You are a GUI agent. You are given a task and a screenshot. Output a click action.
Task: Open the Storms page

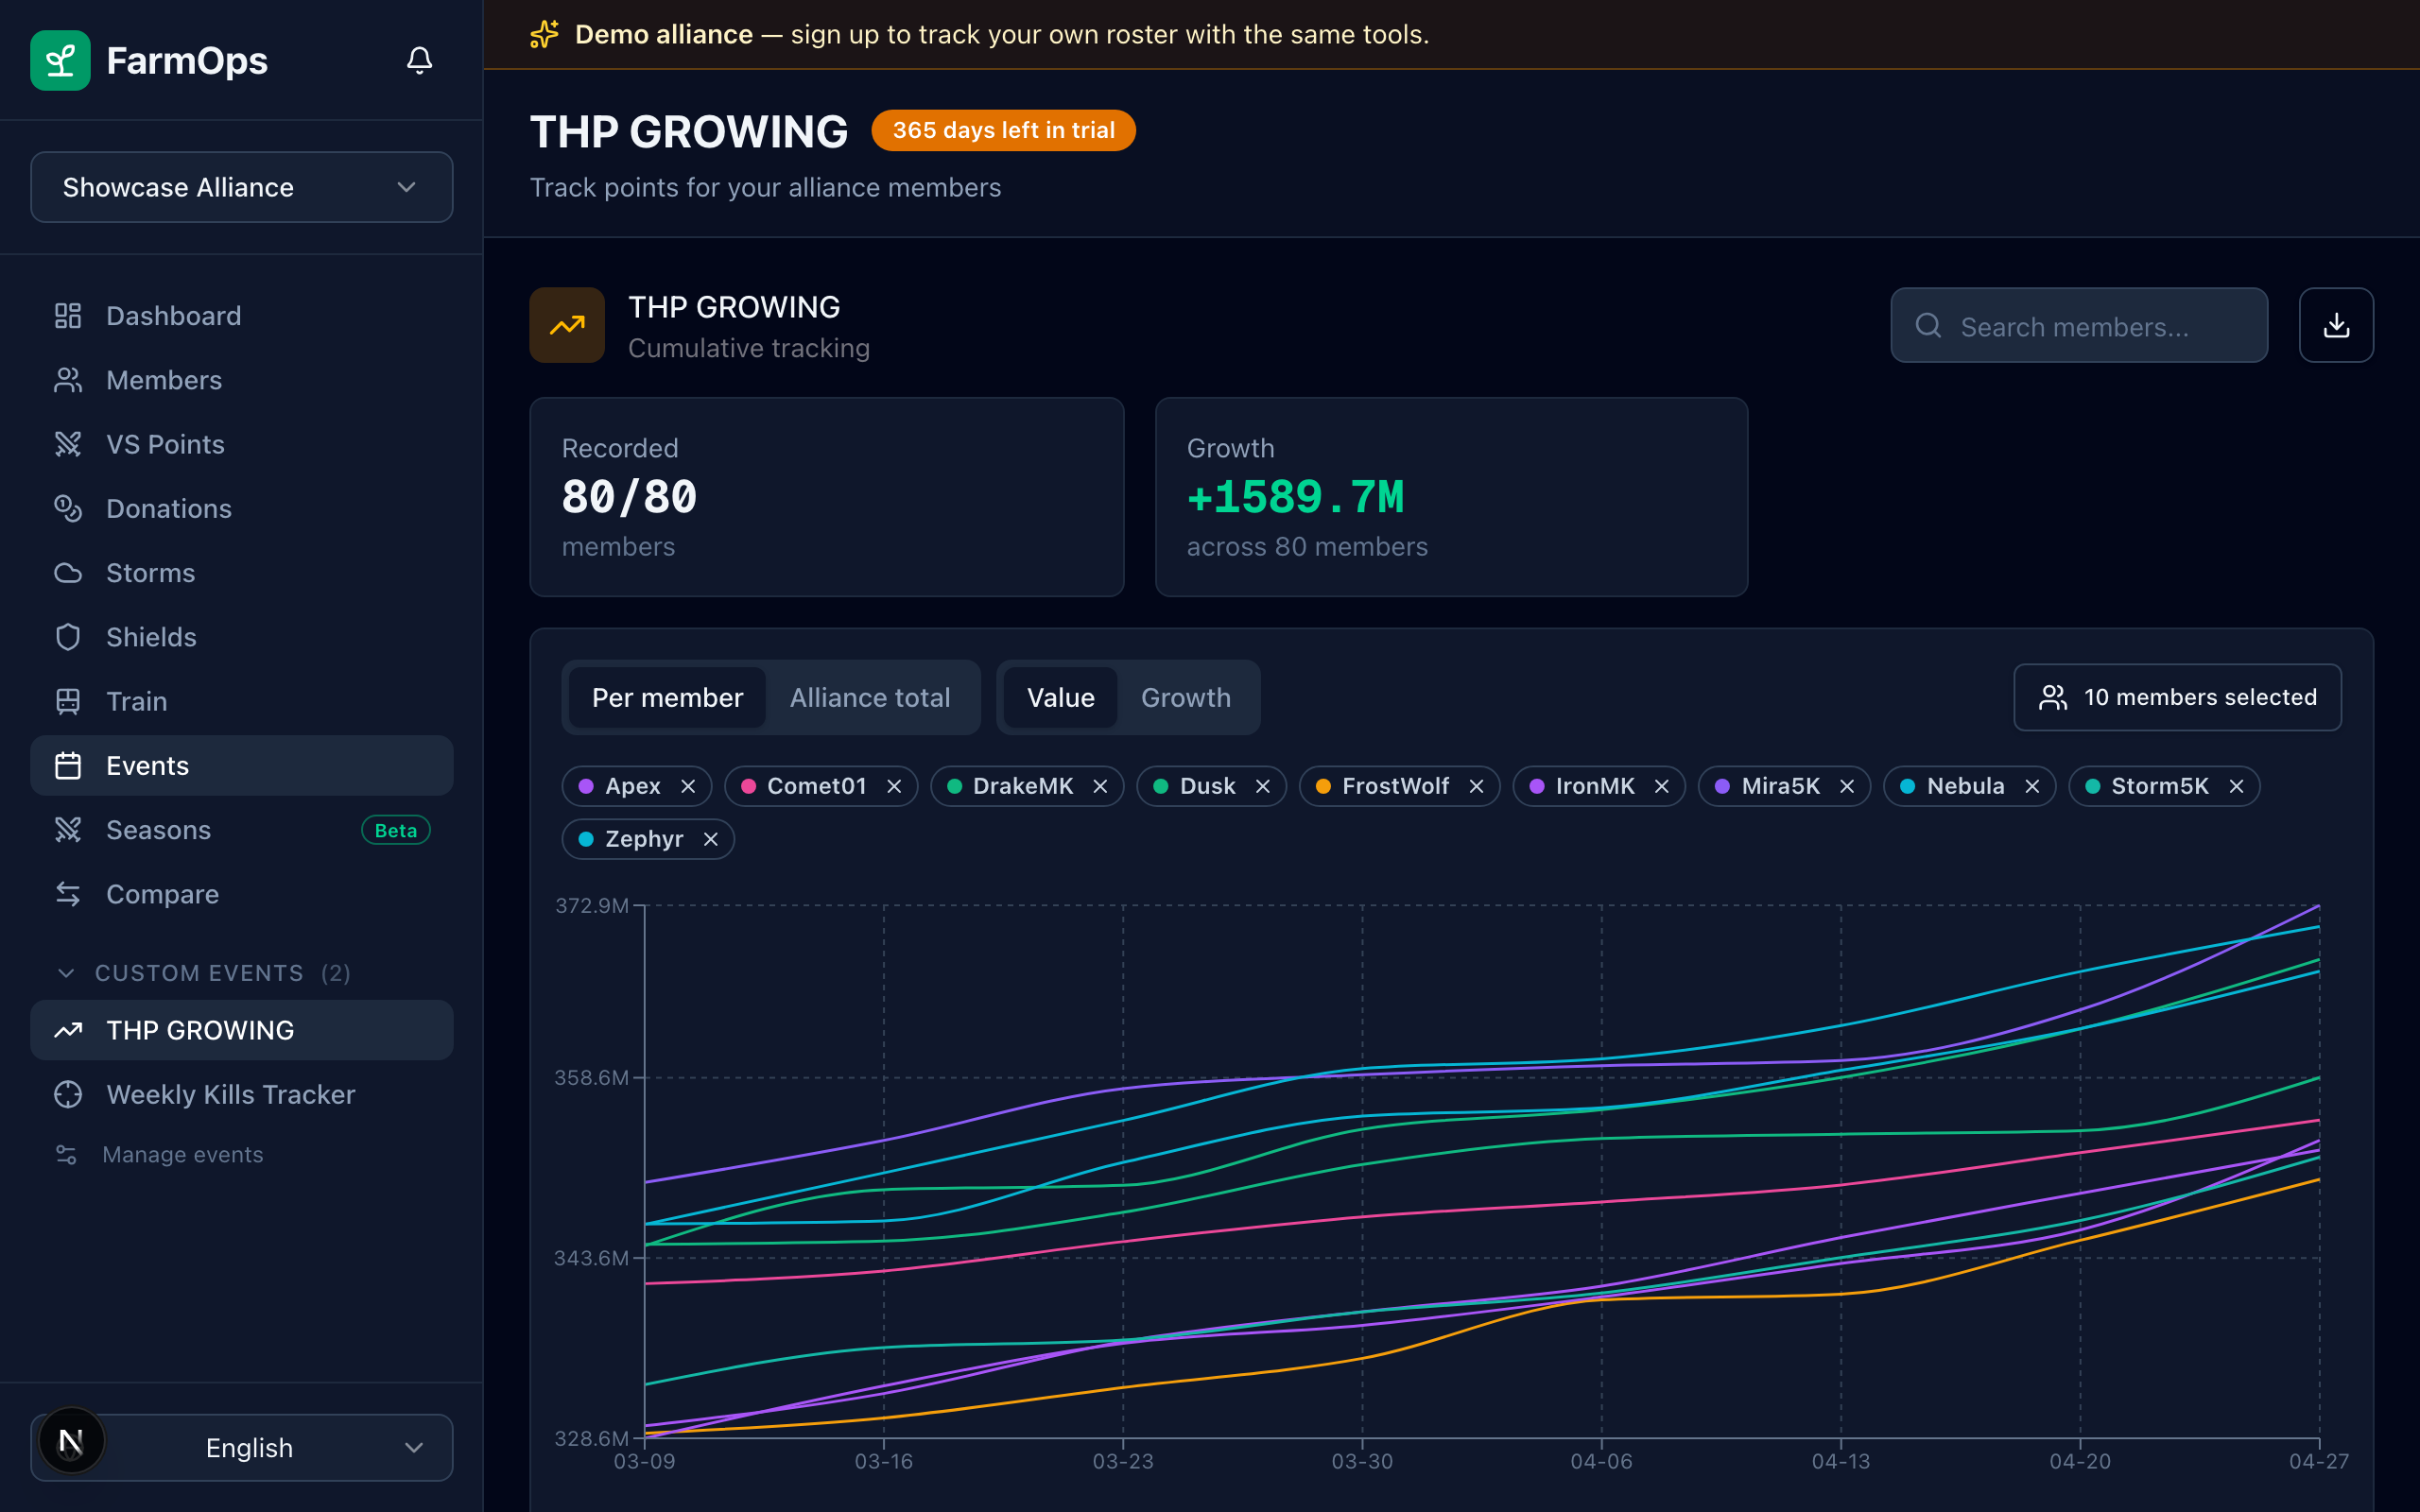click(x=242, y=573)
